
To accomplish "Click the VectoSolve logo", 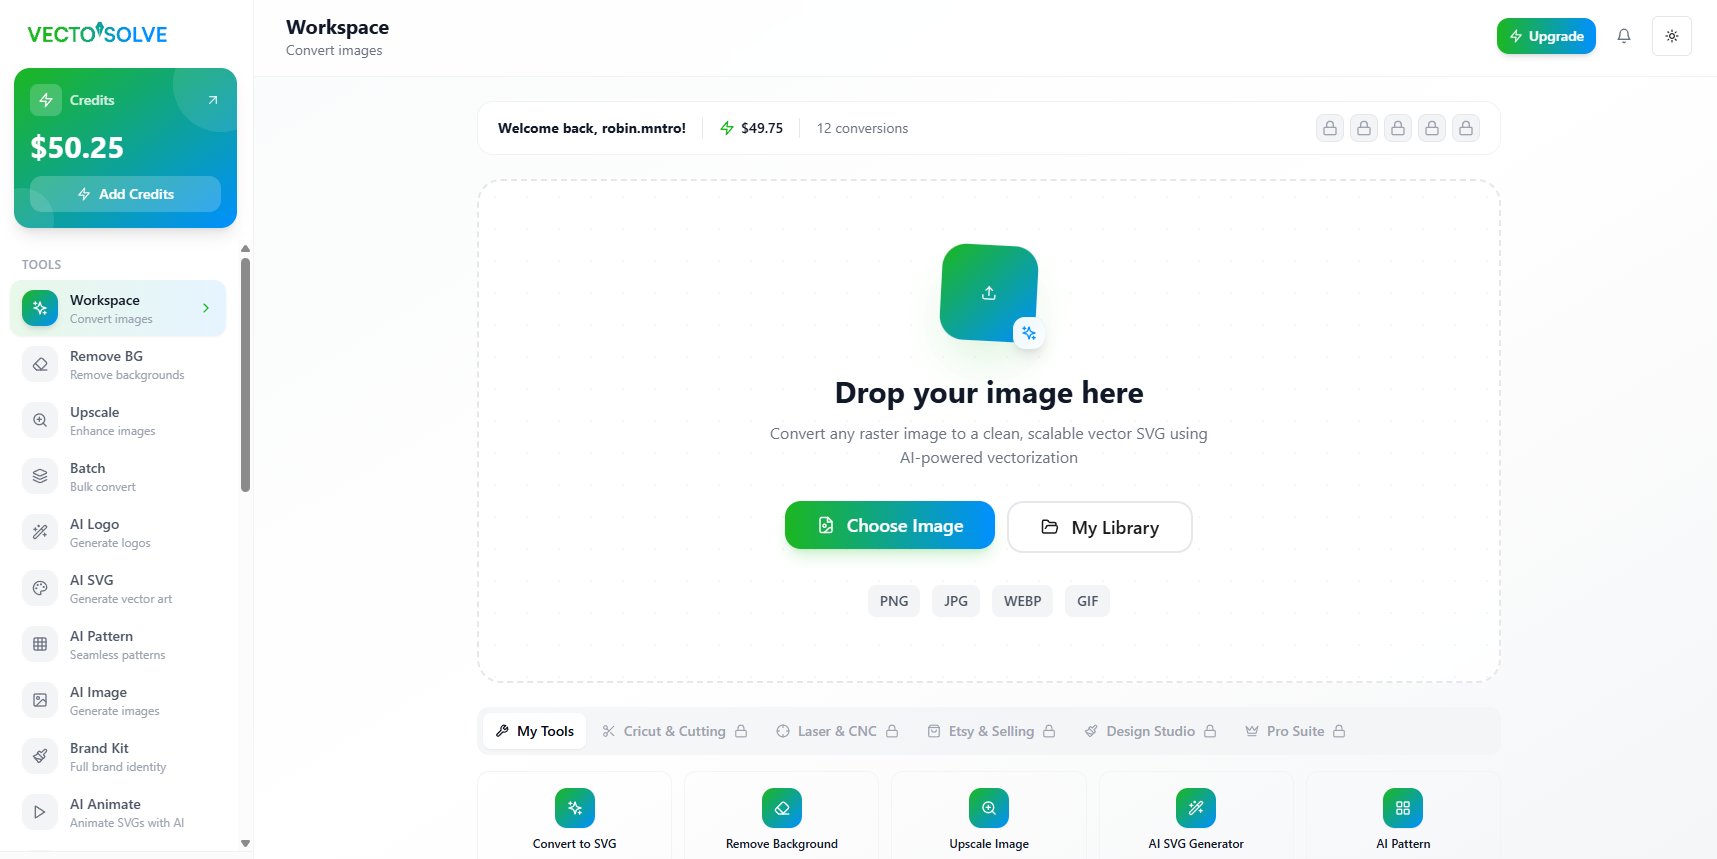I will (97, 33).
